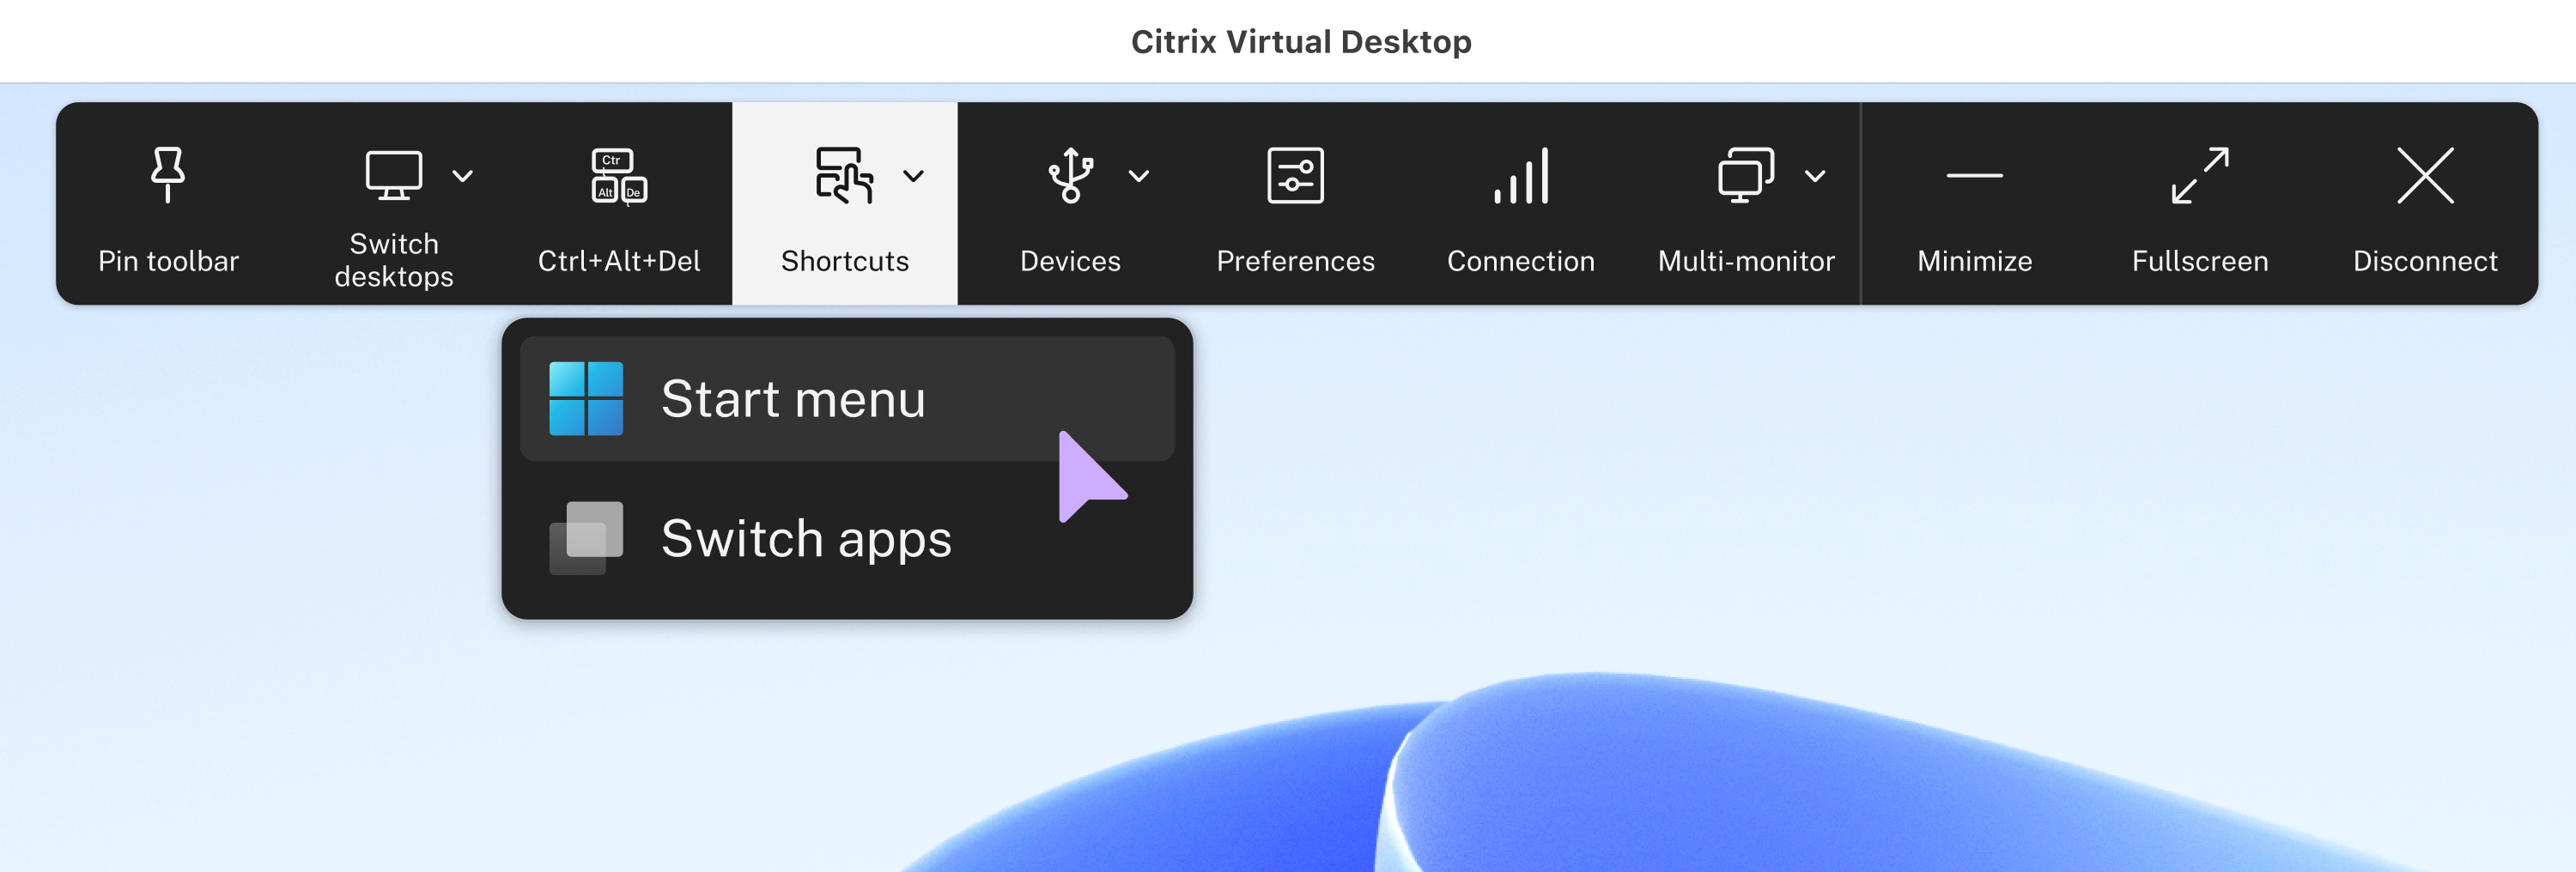Click the Citrix Virtual Desktop window title
This screenshot has height=872, width=2576.
point(1300,41)
